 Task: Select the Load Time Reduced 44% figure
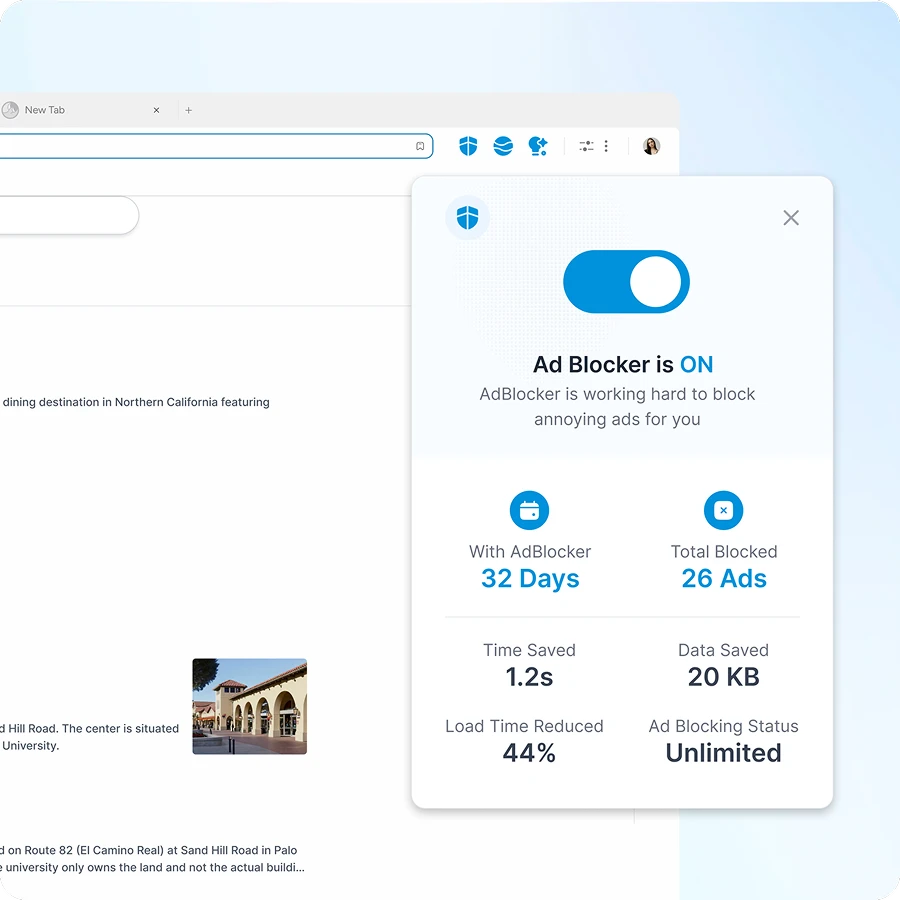[x=529, y=753]
